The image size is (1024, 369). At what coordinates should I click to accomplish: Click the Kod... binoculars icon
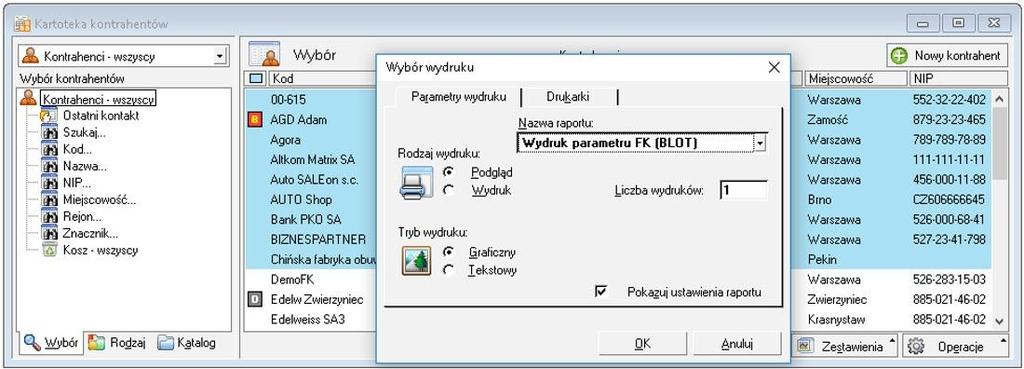50,150
